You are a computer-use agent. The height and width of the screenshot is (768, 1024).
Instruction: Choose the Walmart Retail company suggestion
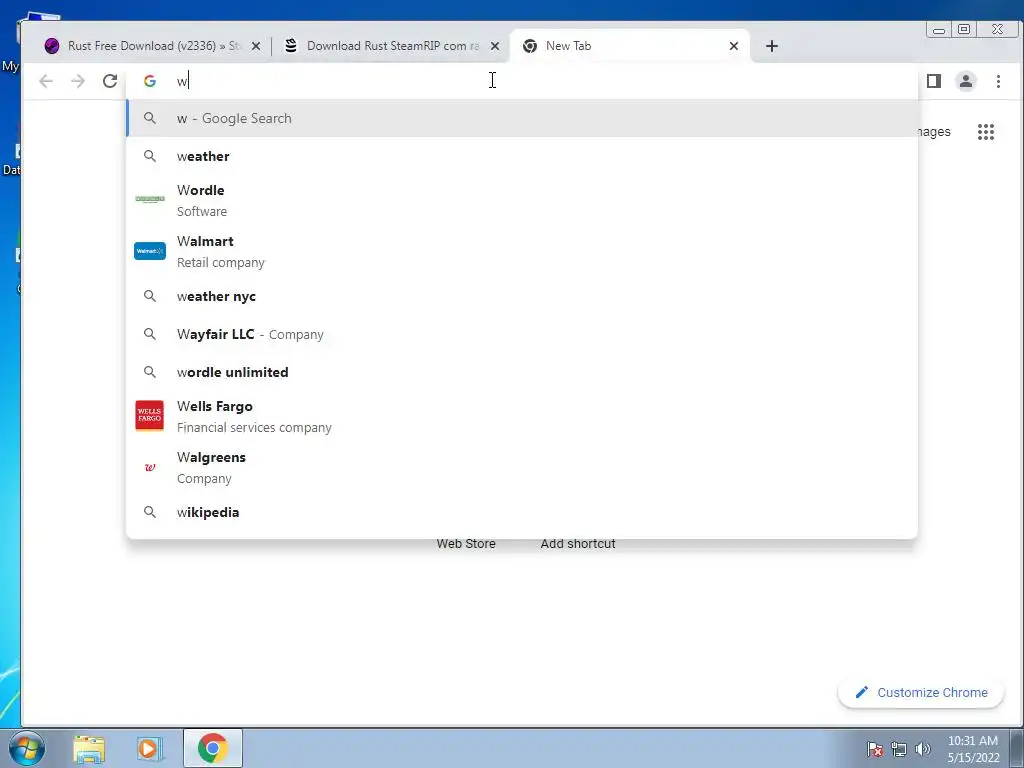pos(522,251)
